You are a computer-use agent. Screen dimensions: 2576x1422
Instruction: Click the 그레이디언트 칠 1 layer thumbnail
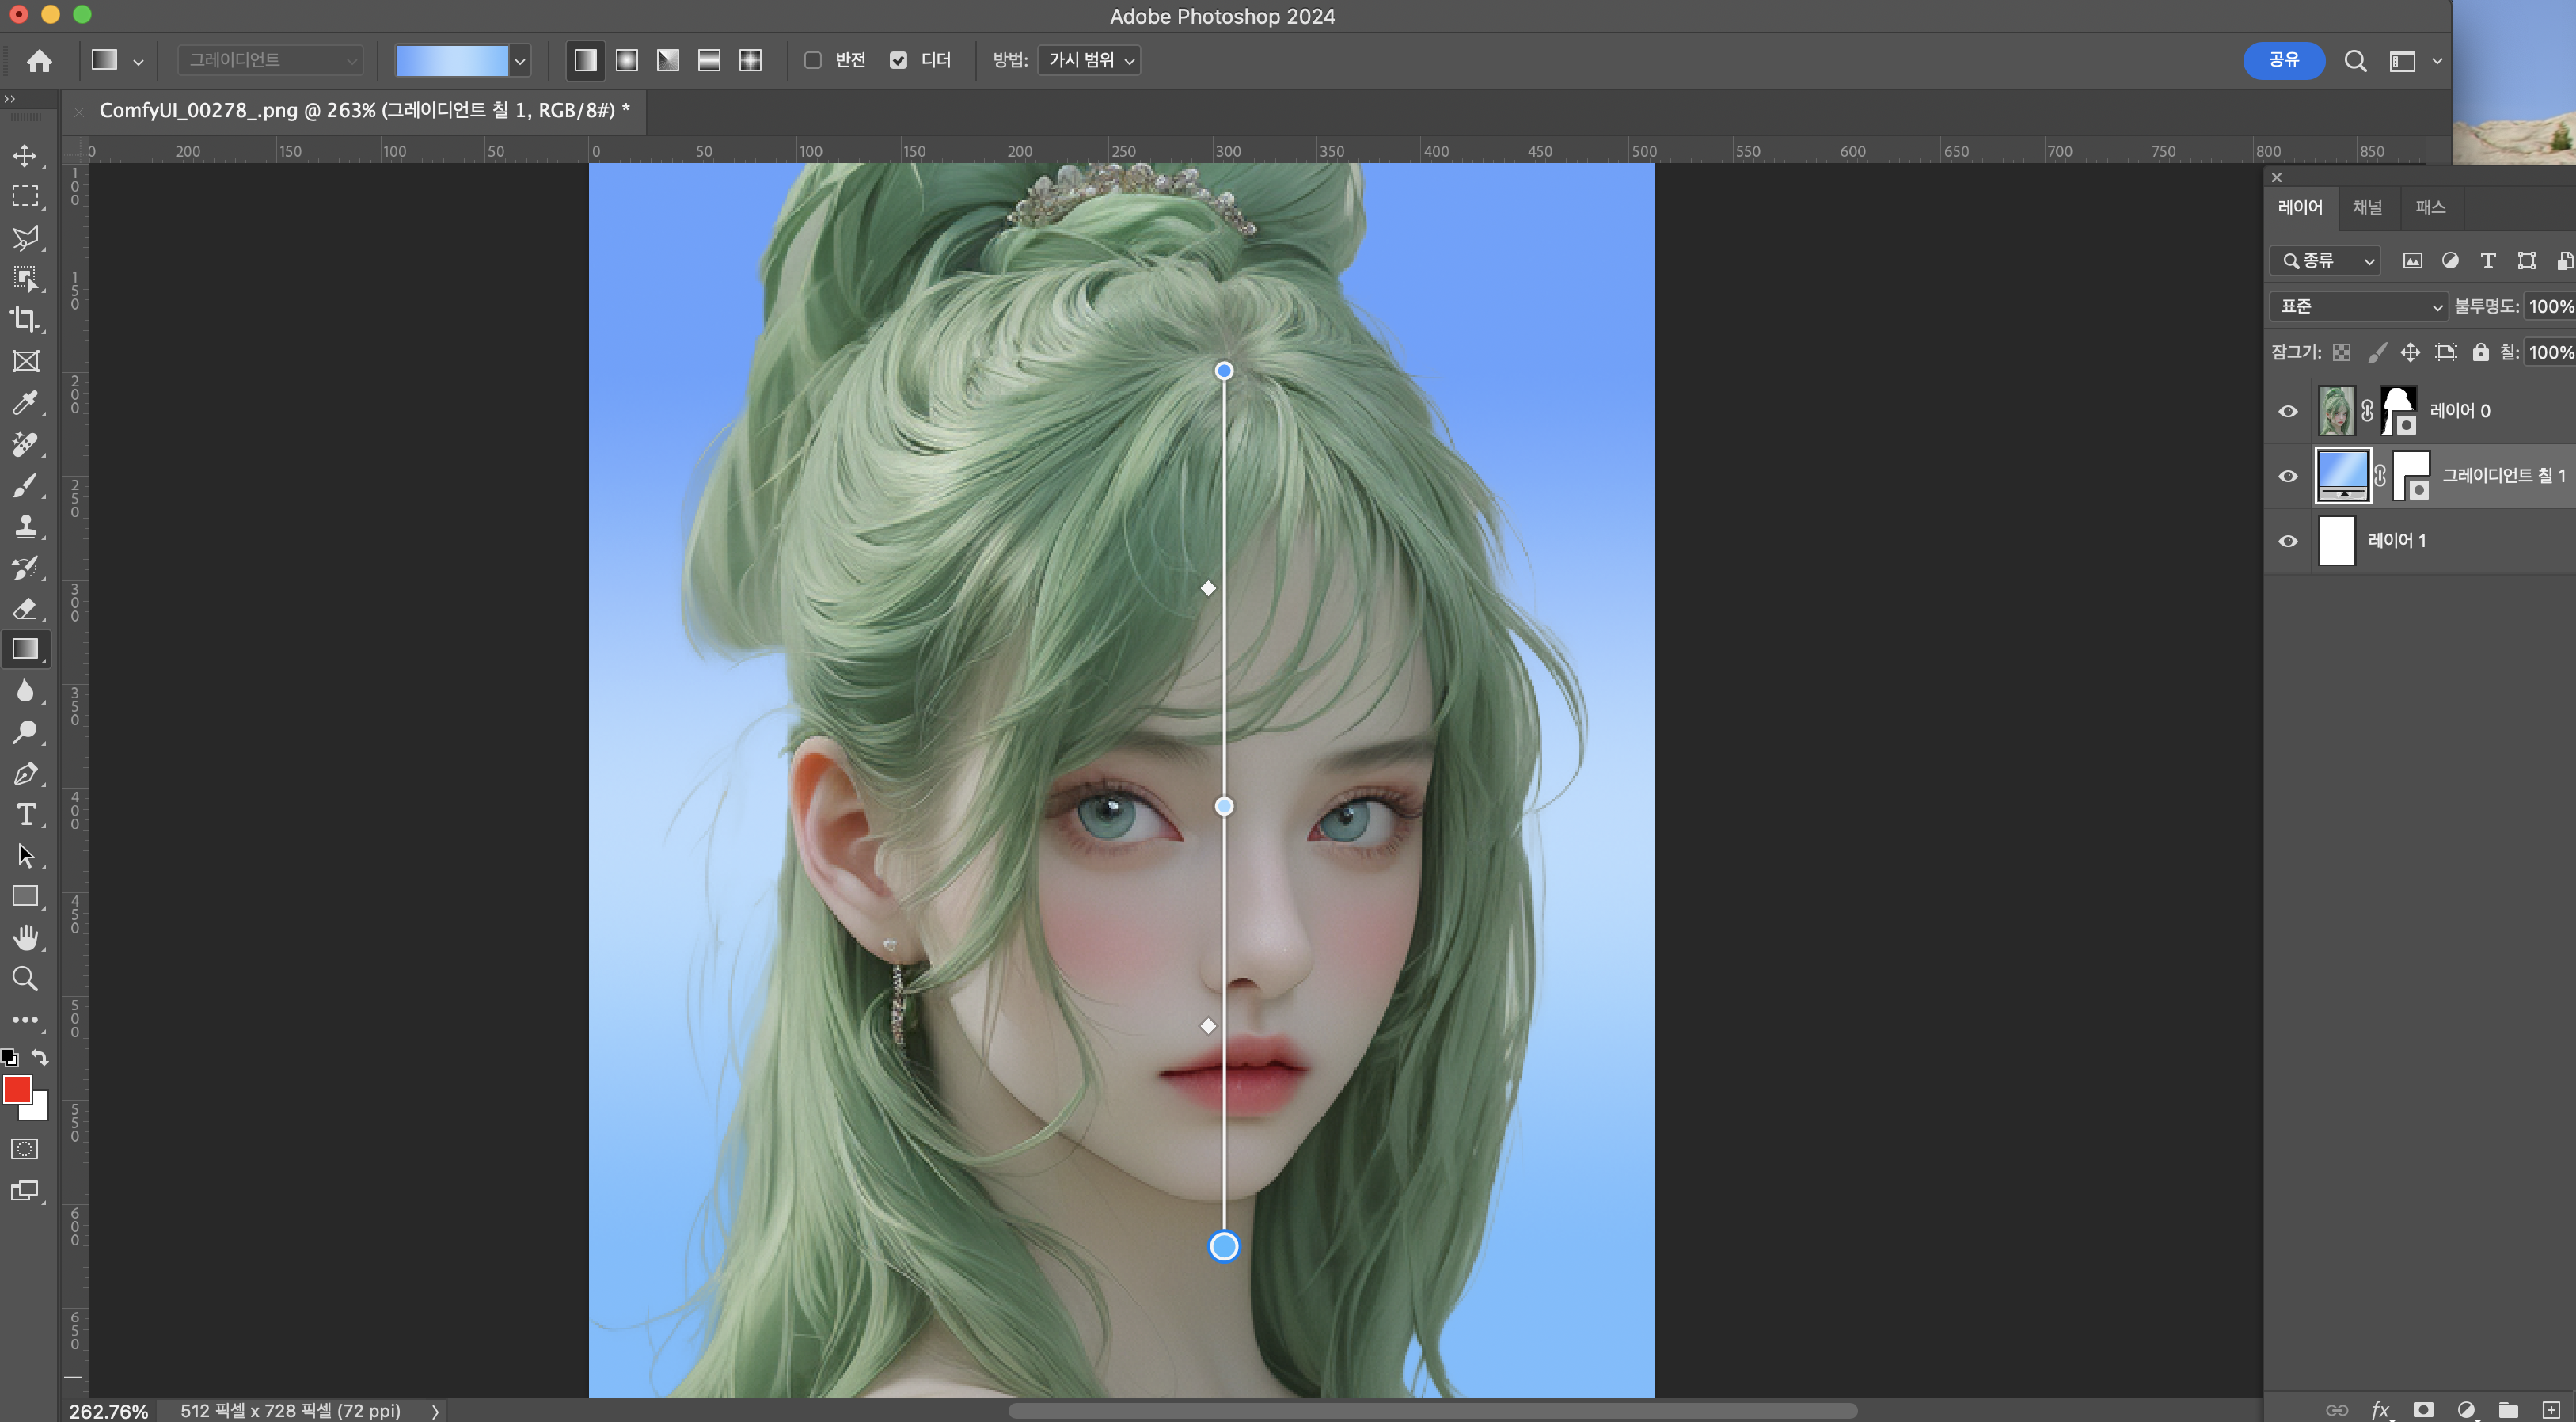click(2342, 475)
